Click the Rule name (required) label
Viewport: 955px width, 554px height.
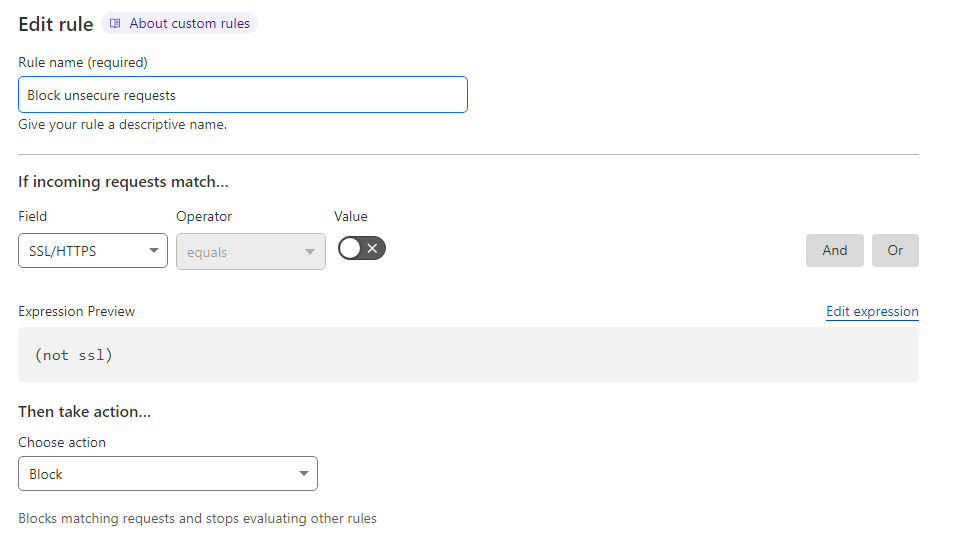(83, 62)
